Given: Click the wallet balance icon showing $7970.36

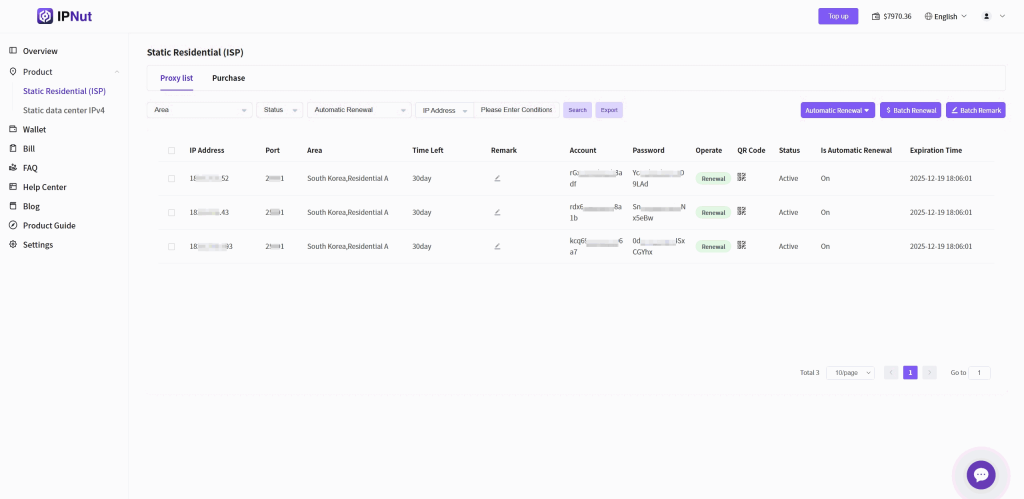Looking at the screenshot, I should (x=876, y=16).
